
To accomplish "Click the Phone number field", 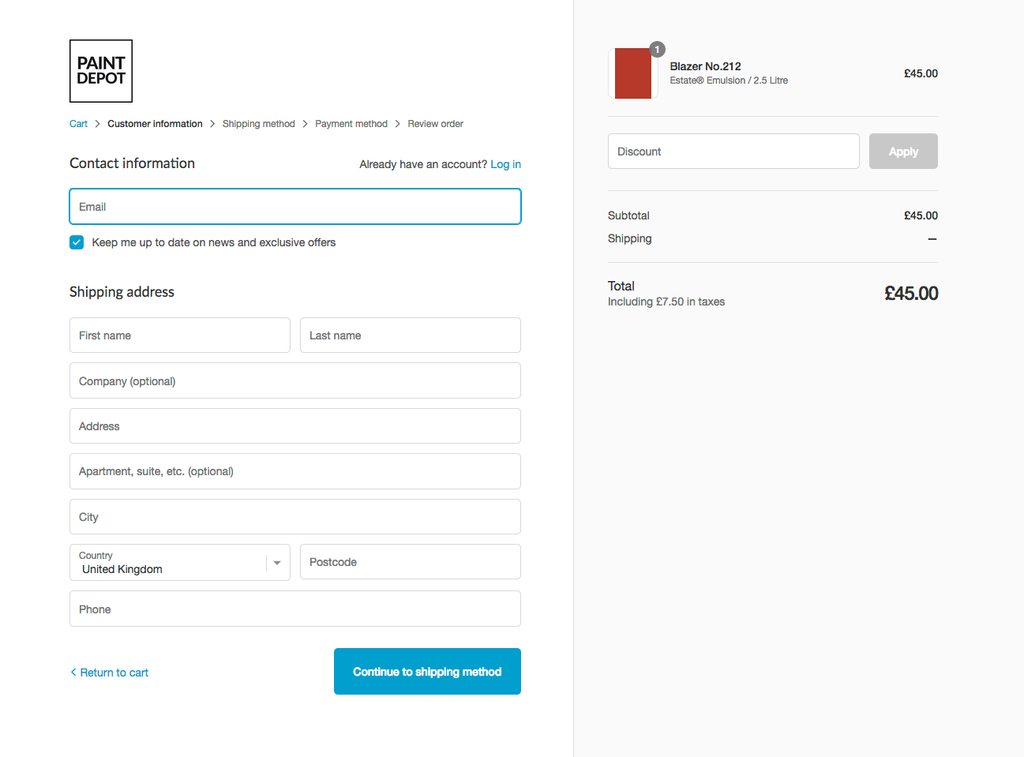I will pos(295,609).
